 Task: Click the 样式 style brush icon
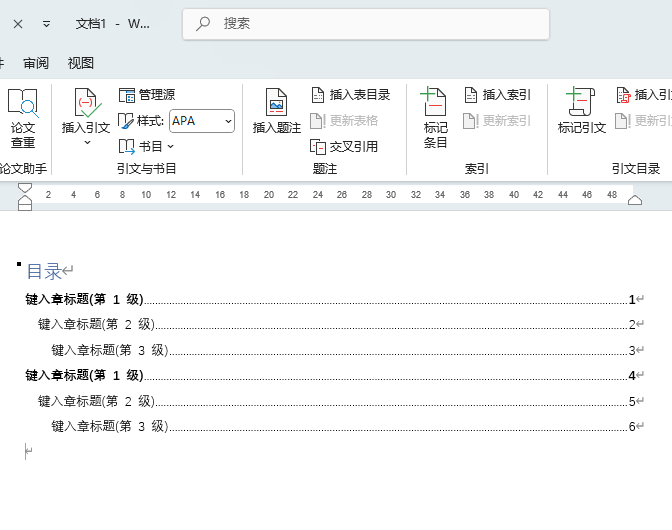point(126,121)
